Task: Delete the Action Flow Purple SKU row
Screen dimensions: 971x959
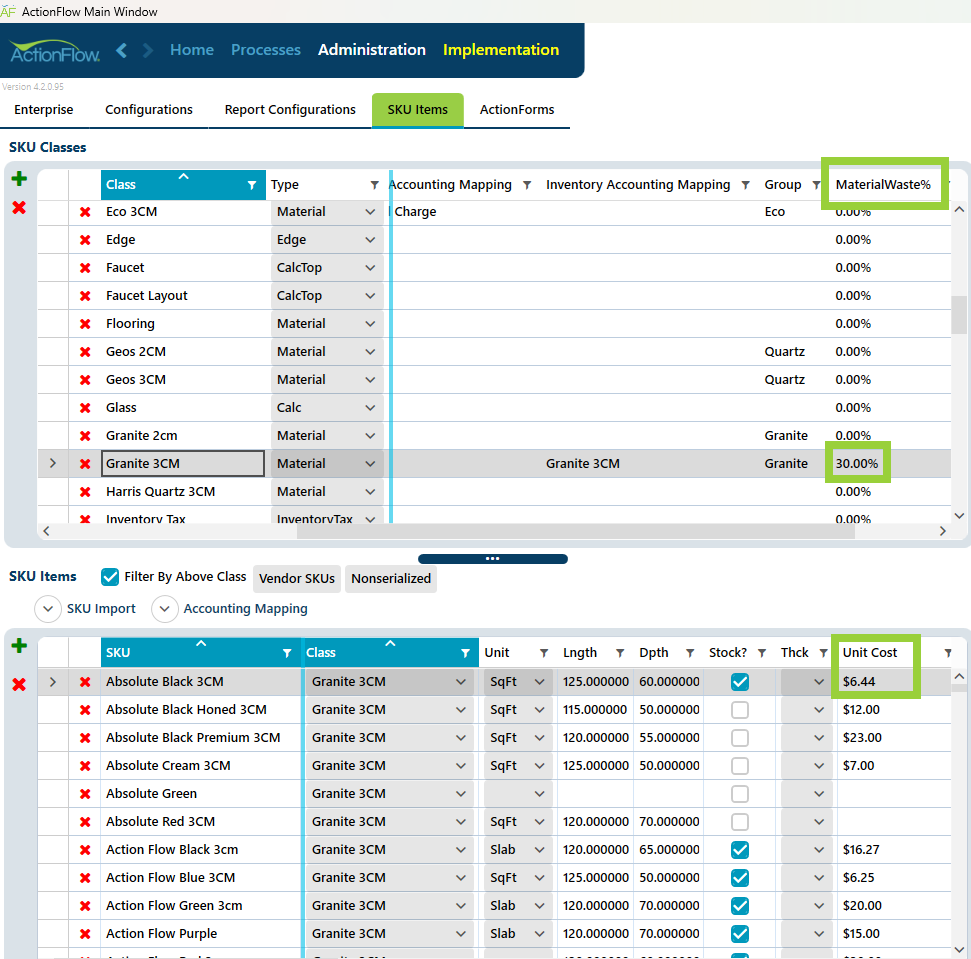Action: tap(85, 934)
